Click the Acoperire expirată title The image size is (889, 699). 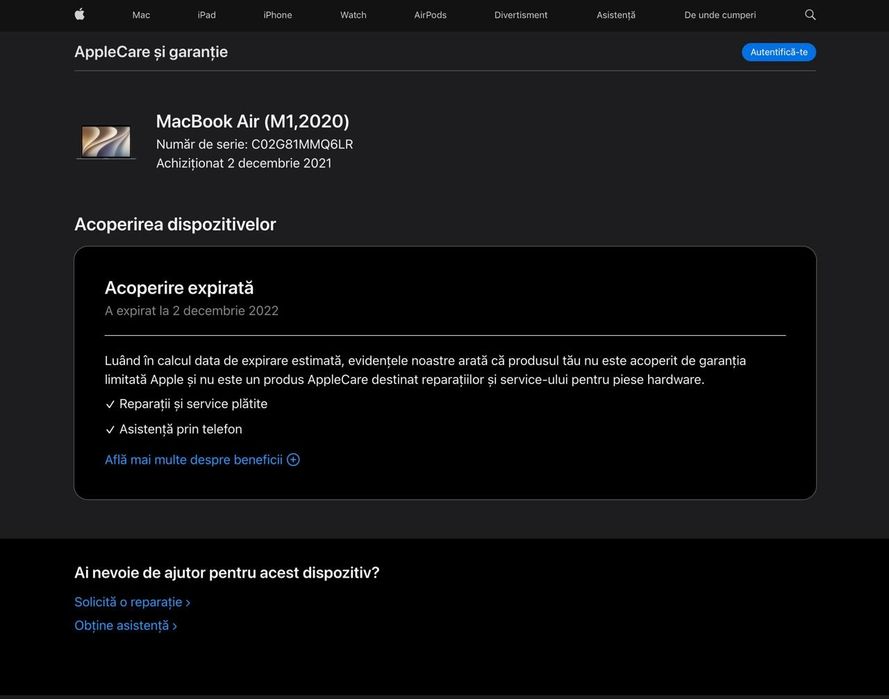click(179, 288)
